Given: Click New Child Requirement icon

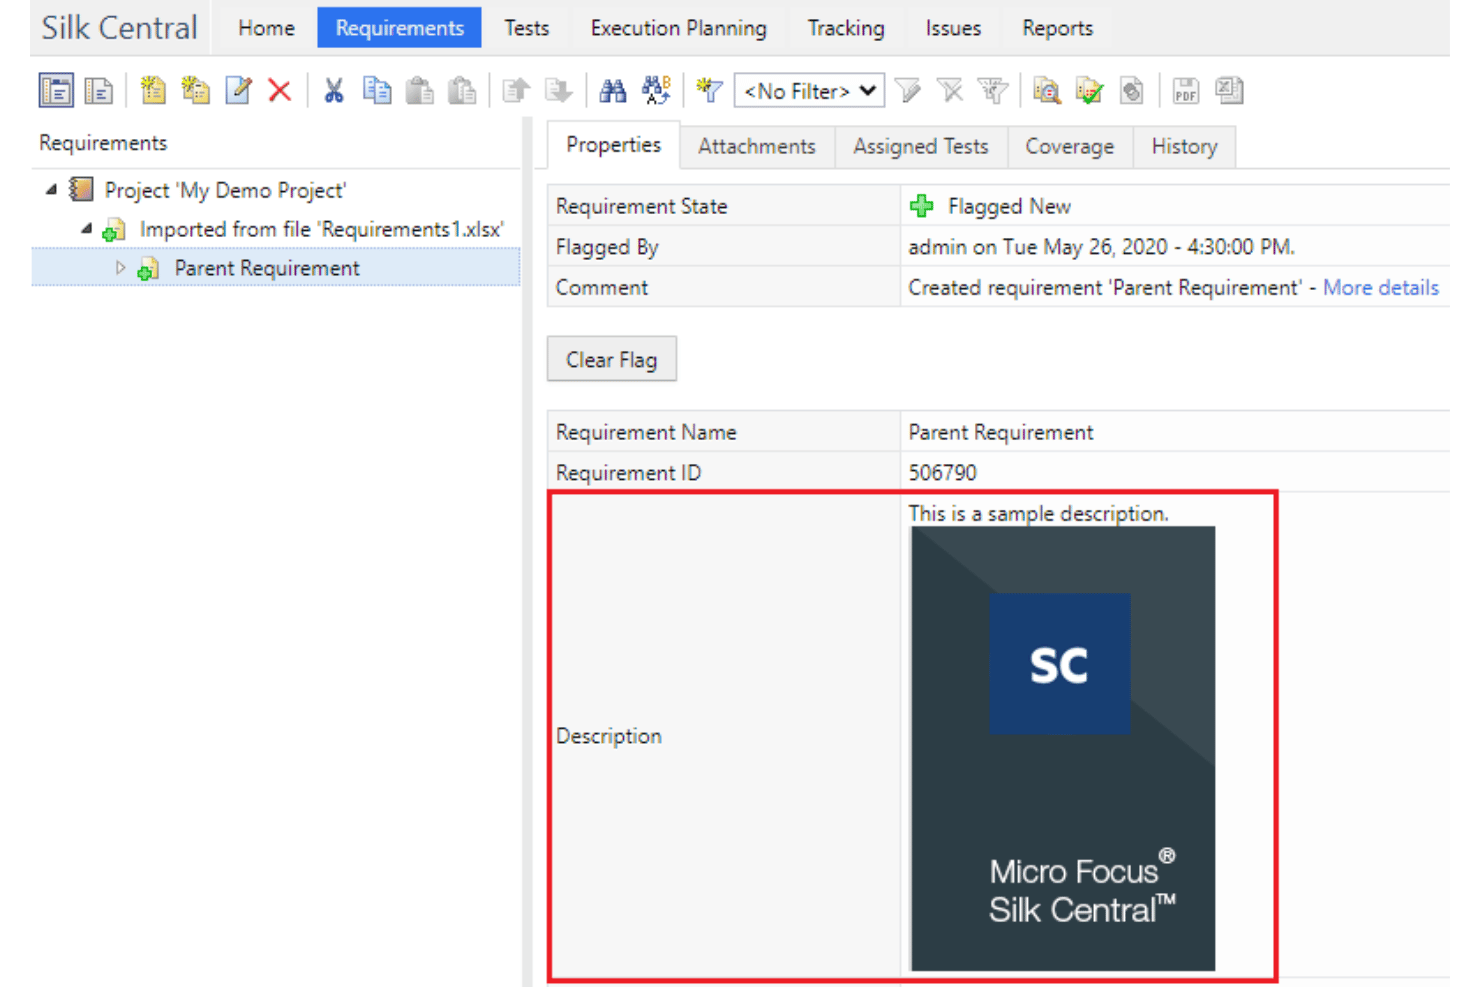Looking at the screenshot, I should tap(195, 91).
